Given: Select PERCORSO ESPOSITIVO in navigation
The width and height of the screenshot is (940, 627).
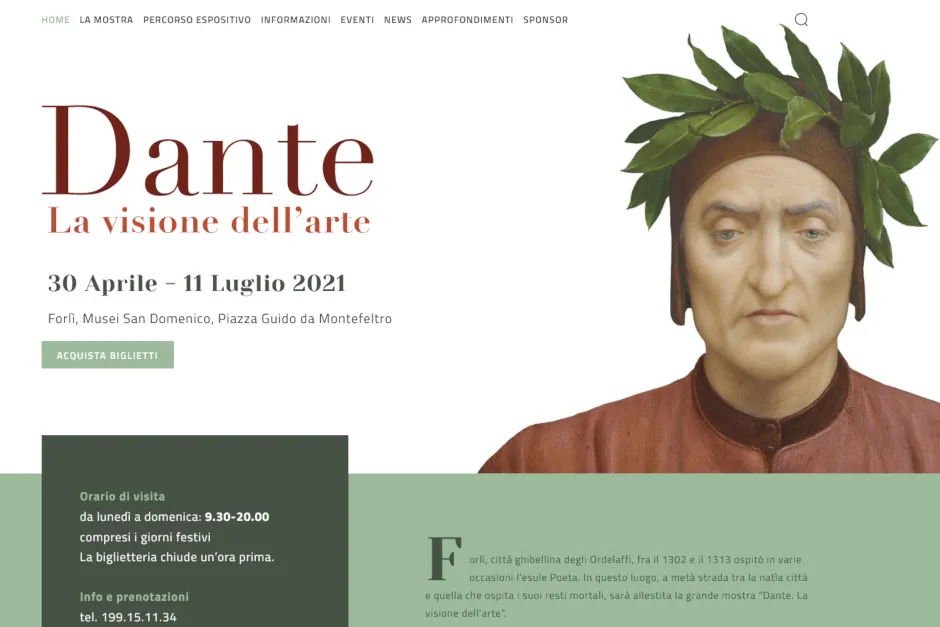Looking at the screenshot, I should click(197, 20).
